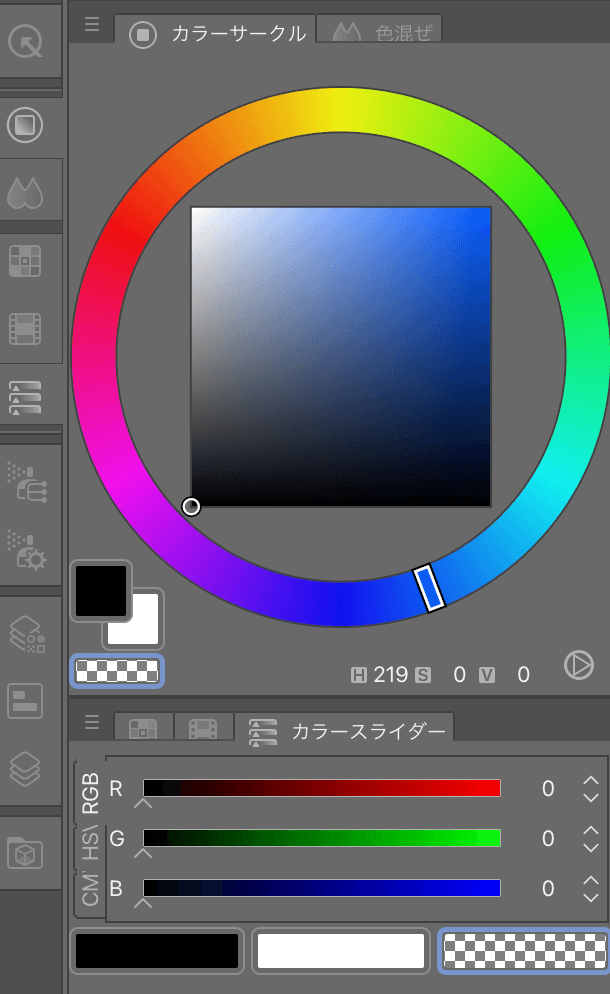Open the Quick Access palette icon
Image resolution: width=610 pixels, height=994 pixels.
(x=25, y=42)
